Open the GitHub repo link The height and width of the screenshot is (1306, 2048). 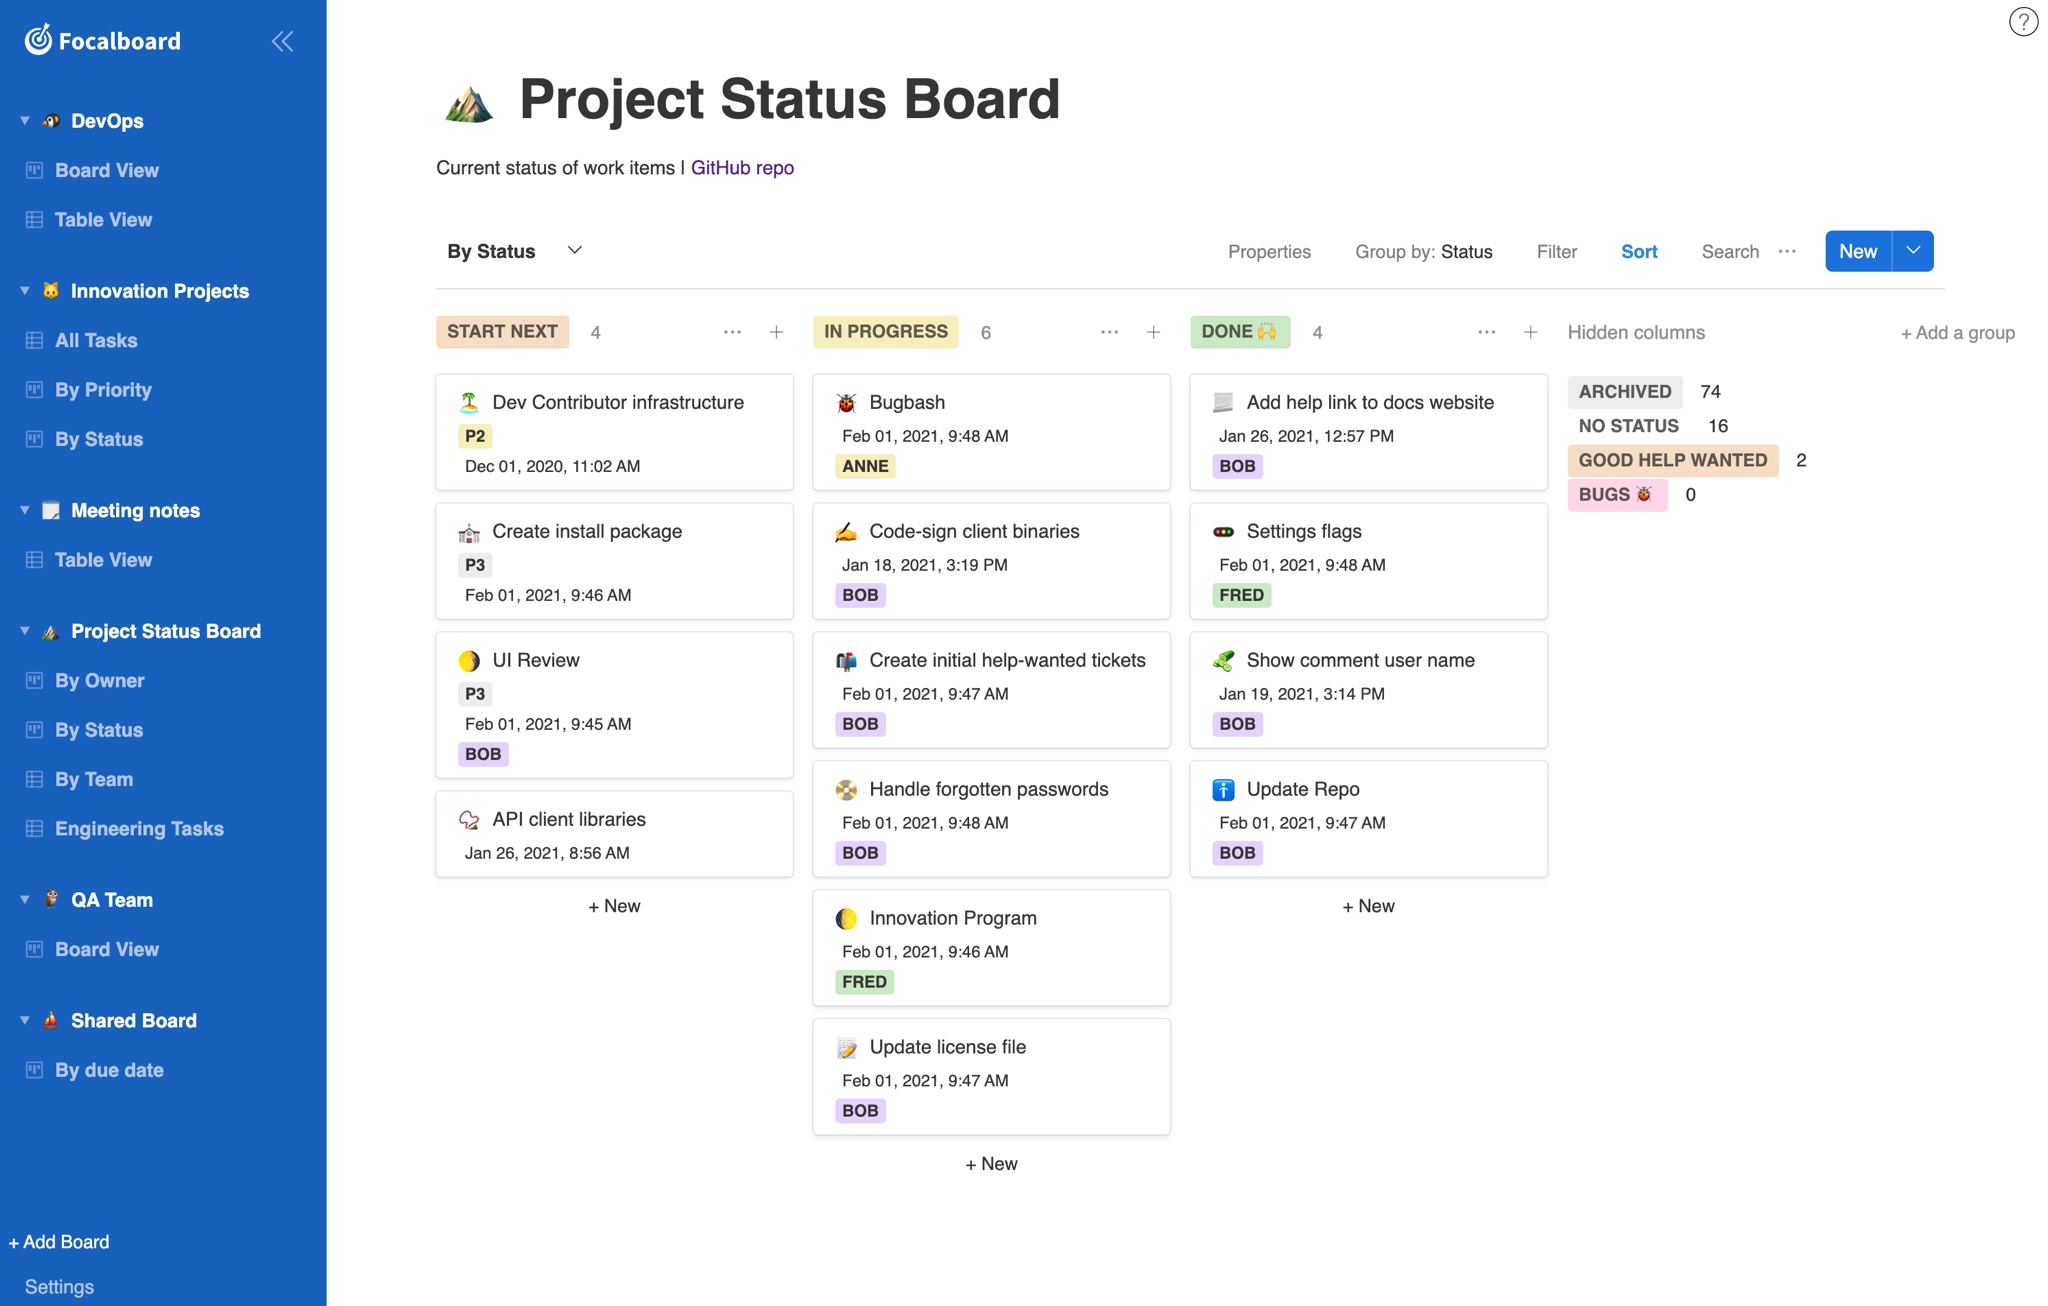tap(742, 167)
